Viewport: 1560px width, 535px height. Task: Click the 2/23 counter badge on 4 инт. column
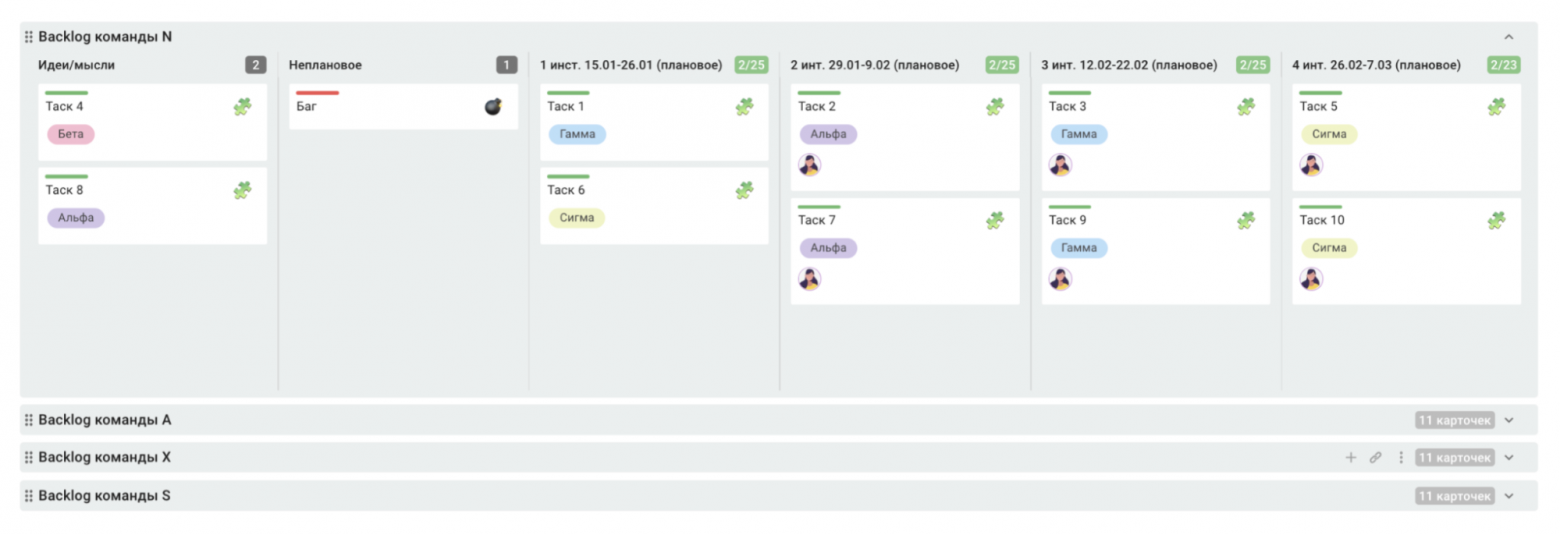(1503, 65)
